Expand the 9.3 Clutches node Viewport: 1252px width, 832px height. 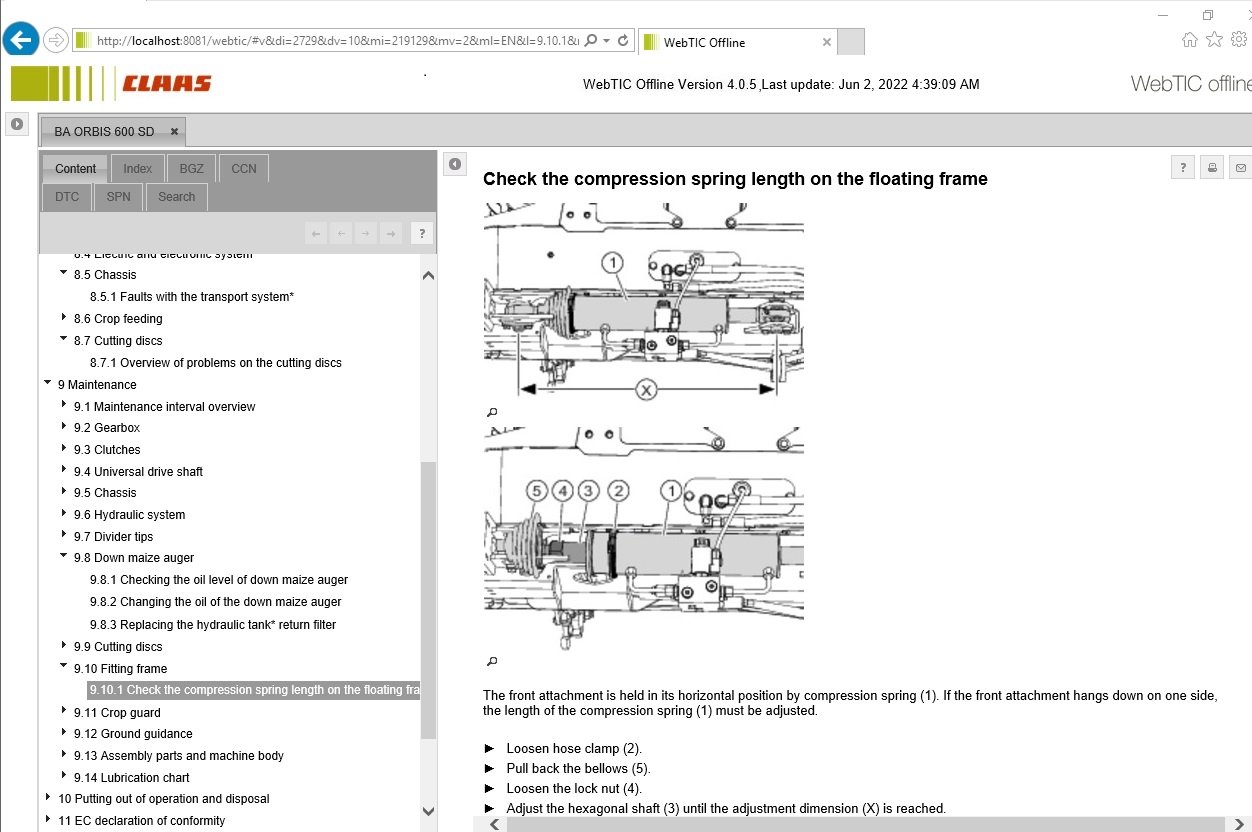pos(64,448)
